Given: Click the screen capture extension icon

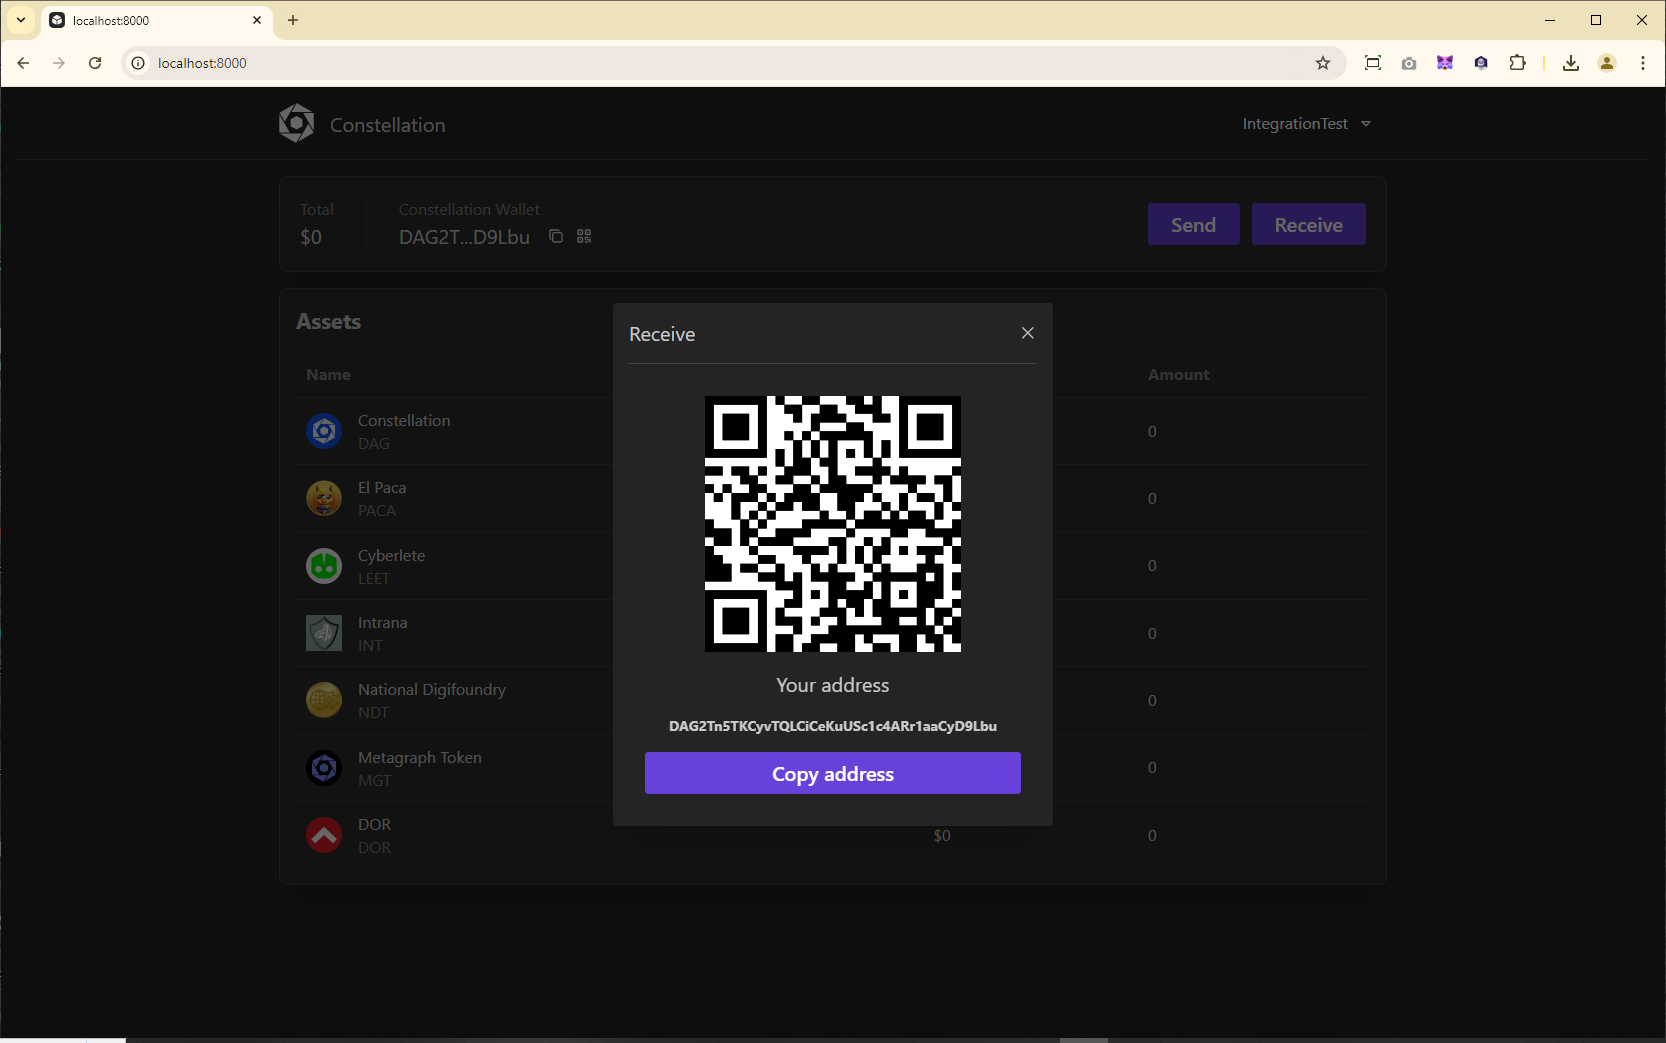Looking at the screenshot, I should pyautogui.click(x=1373, y=63).
